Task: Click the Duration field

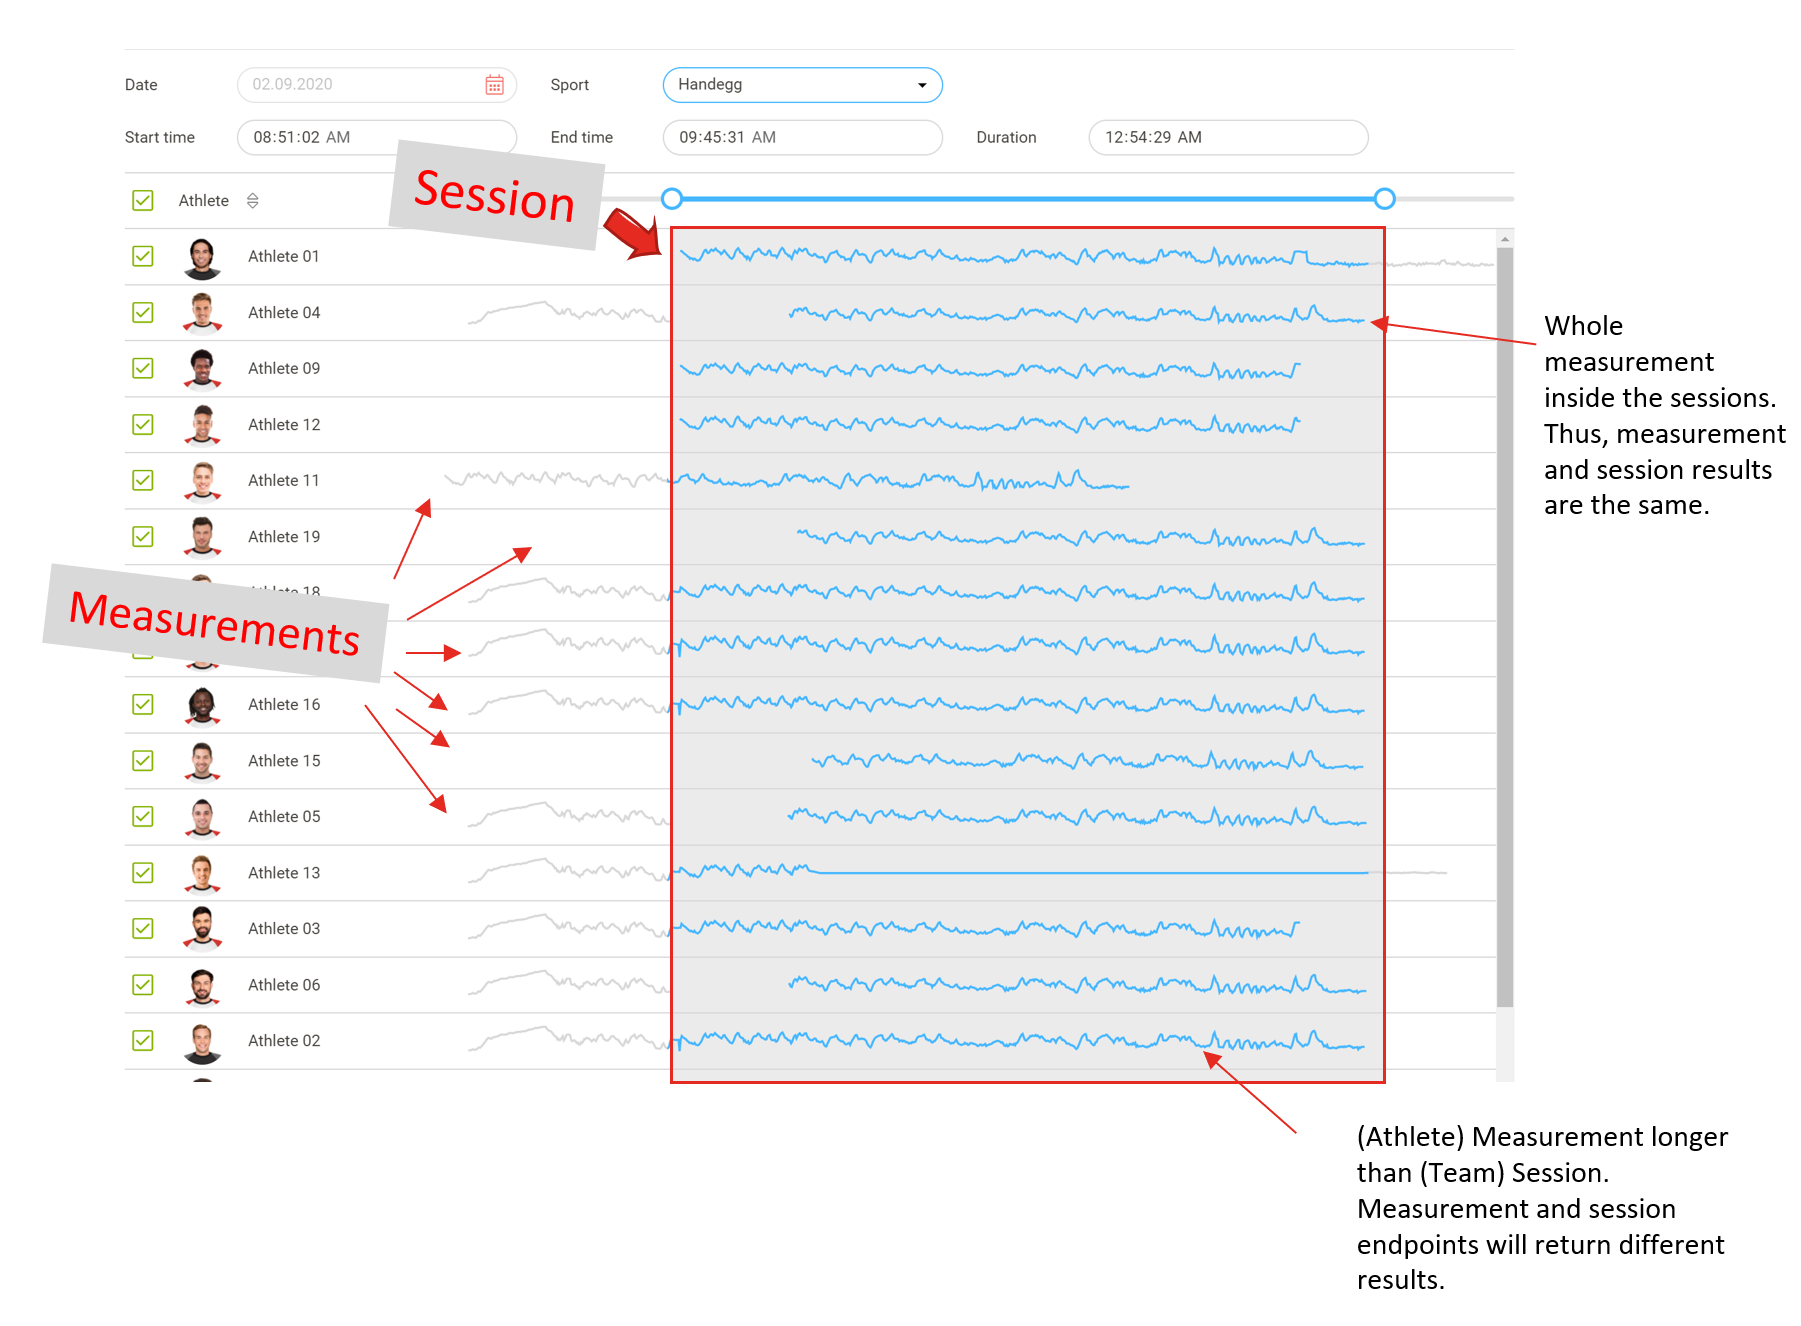Action: [1227, 137]
